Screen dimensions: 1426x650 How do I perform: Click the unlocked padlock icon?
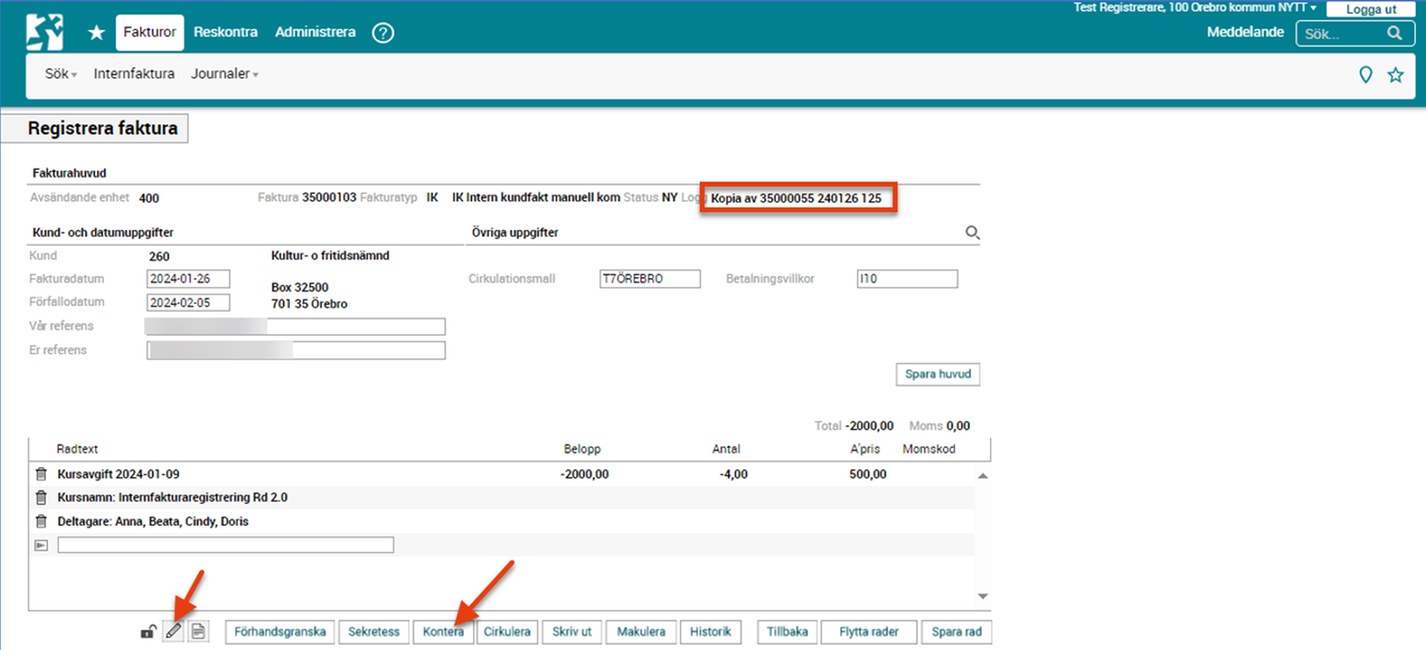(148, 631)
